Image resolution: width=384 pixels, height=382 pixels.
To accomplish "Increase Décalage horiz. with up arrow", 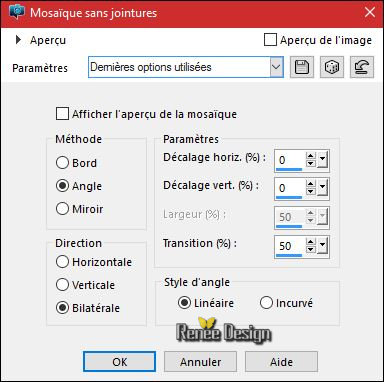I will [x=311, y=156].
